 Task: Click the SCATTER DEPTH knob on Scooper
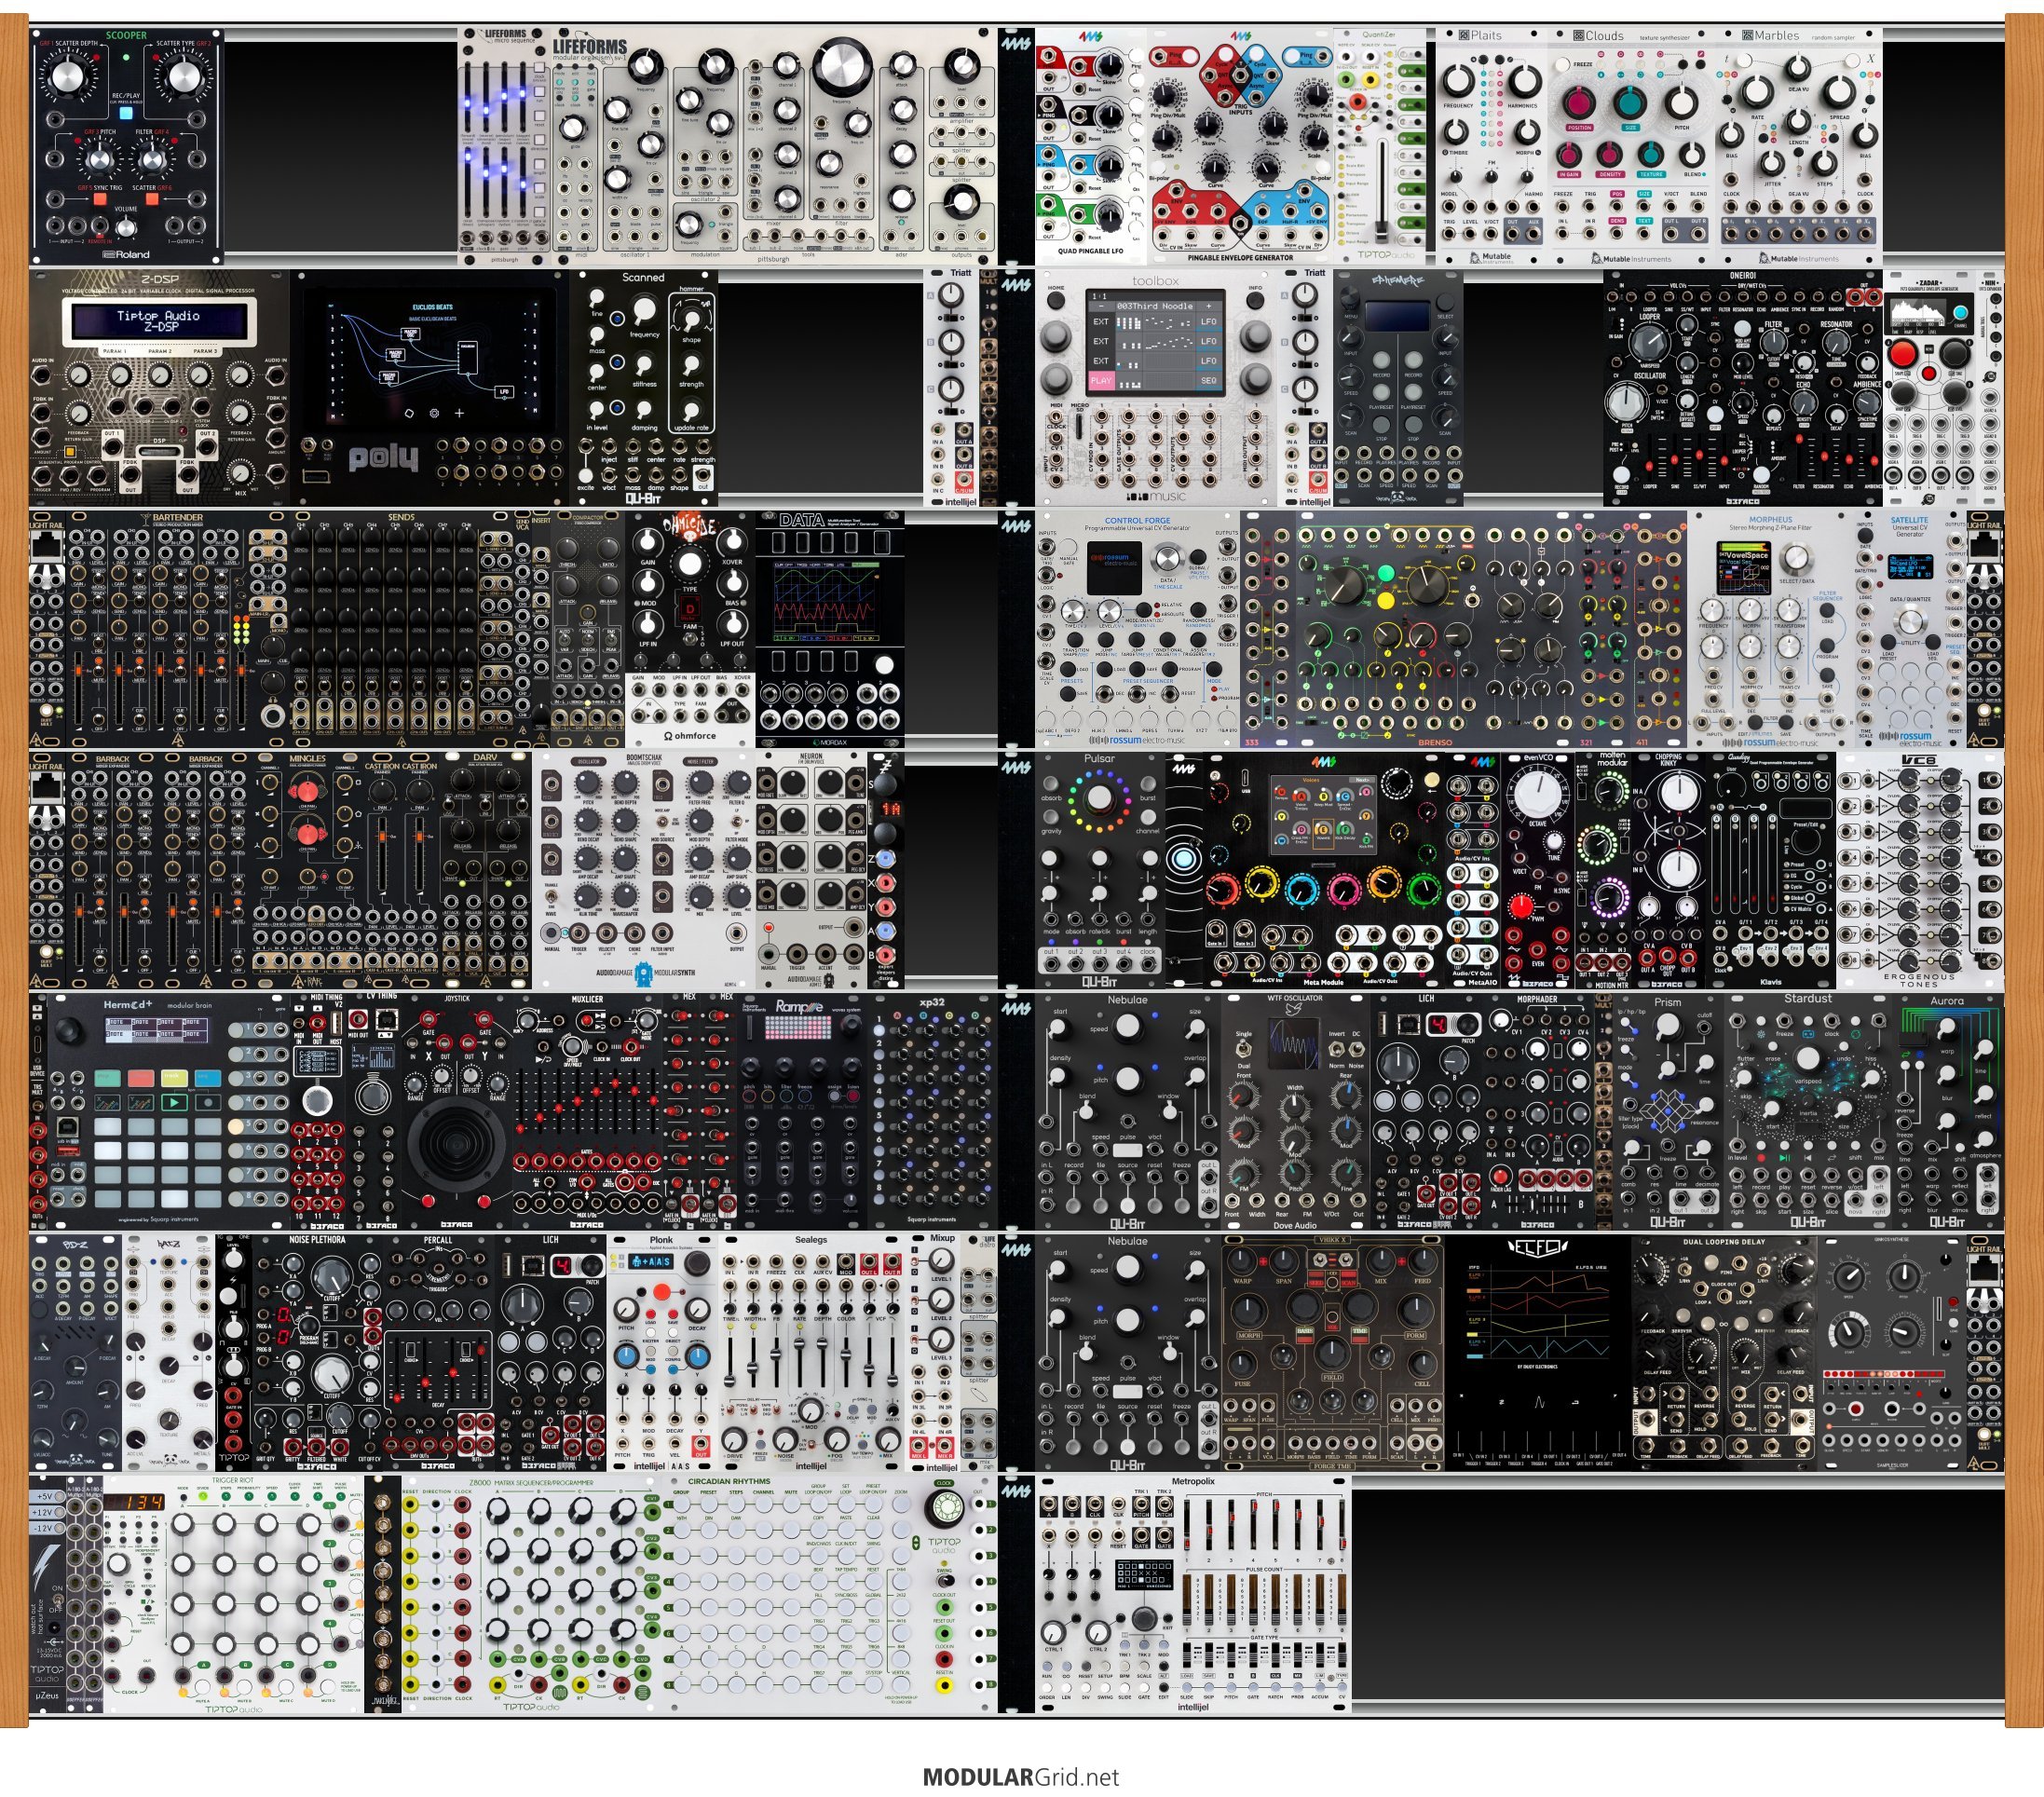pos(66,76)
